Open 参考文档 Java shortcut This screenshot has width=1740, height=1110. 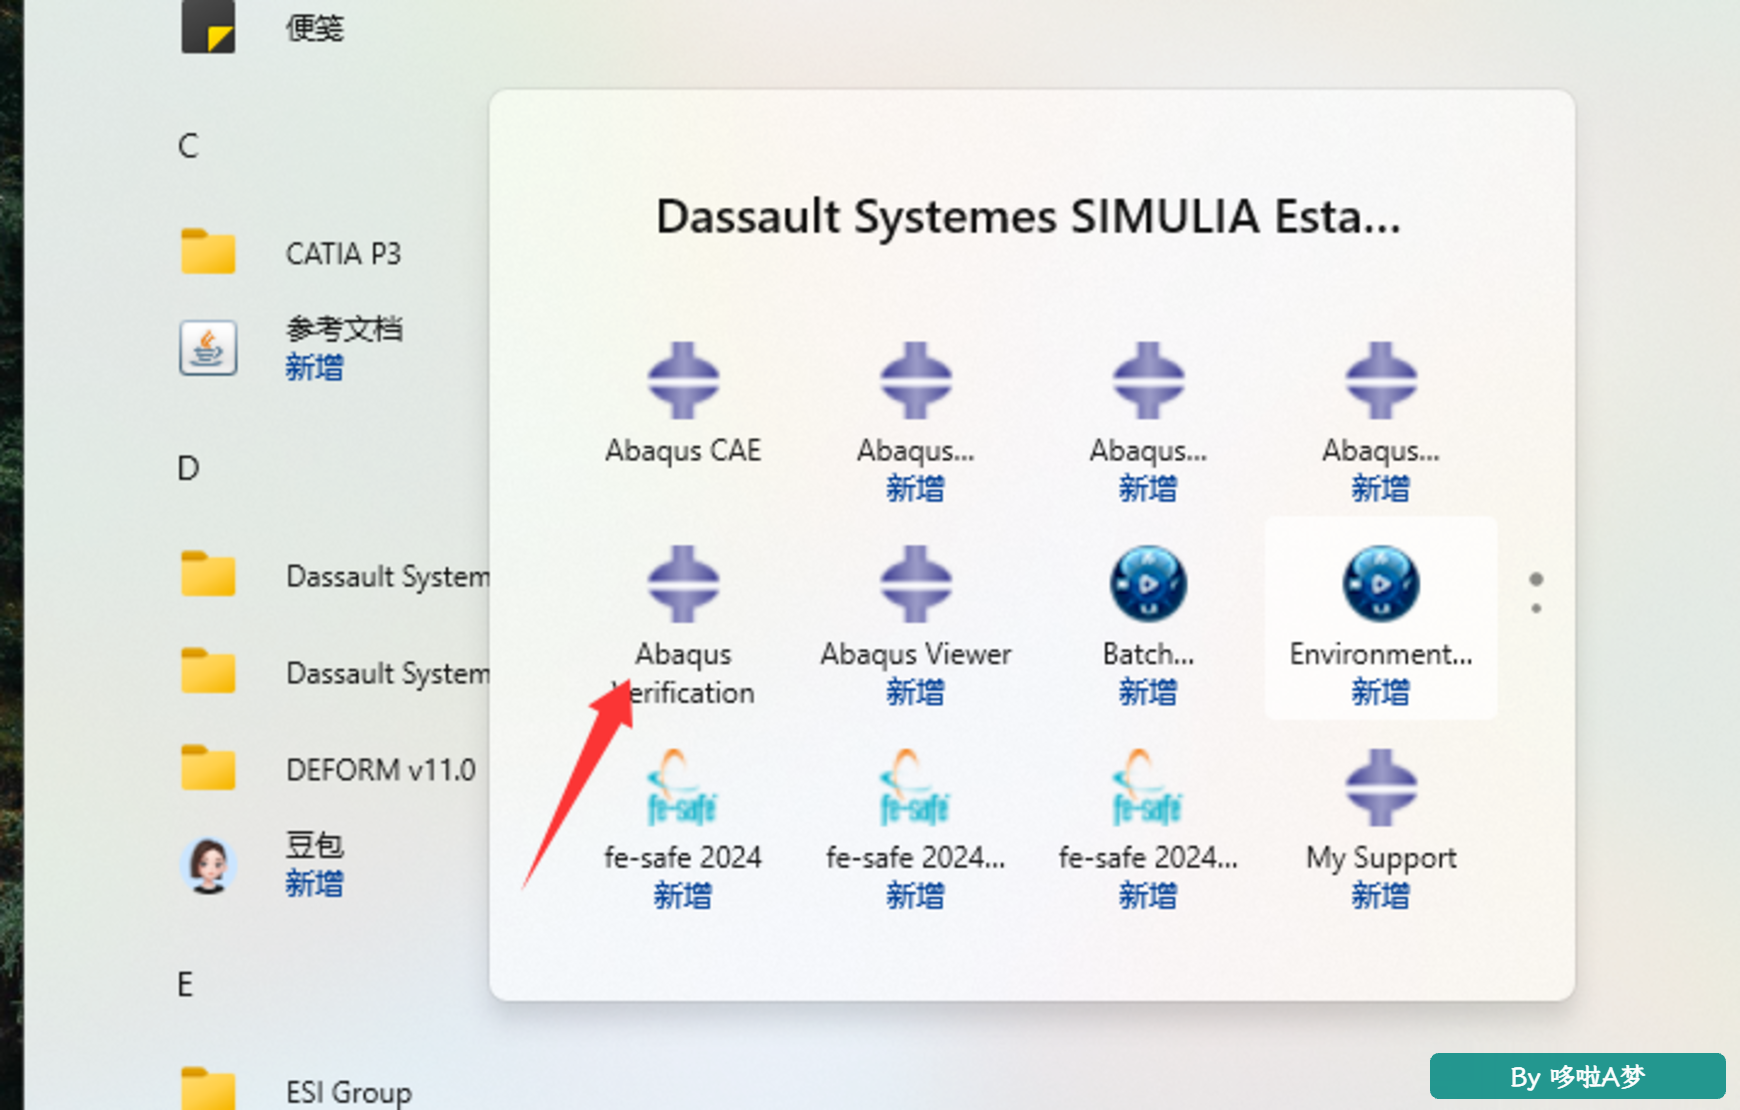coord(290,348)
